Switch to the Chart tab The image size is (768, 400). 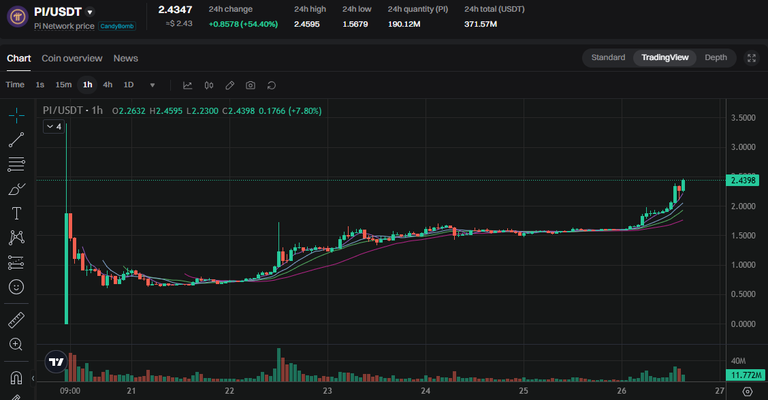[x=19, y=58]
